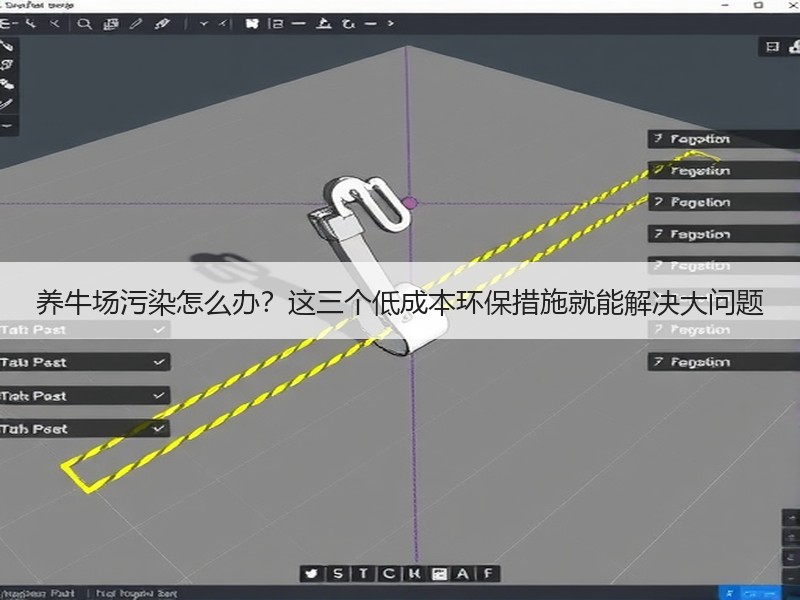Expand the toolbar overflow chevron
The height and width of the screenshot is (600, 800).
pyautogui.click(x=390, y=23)
